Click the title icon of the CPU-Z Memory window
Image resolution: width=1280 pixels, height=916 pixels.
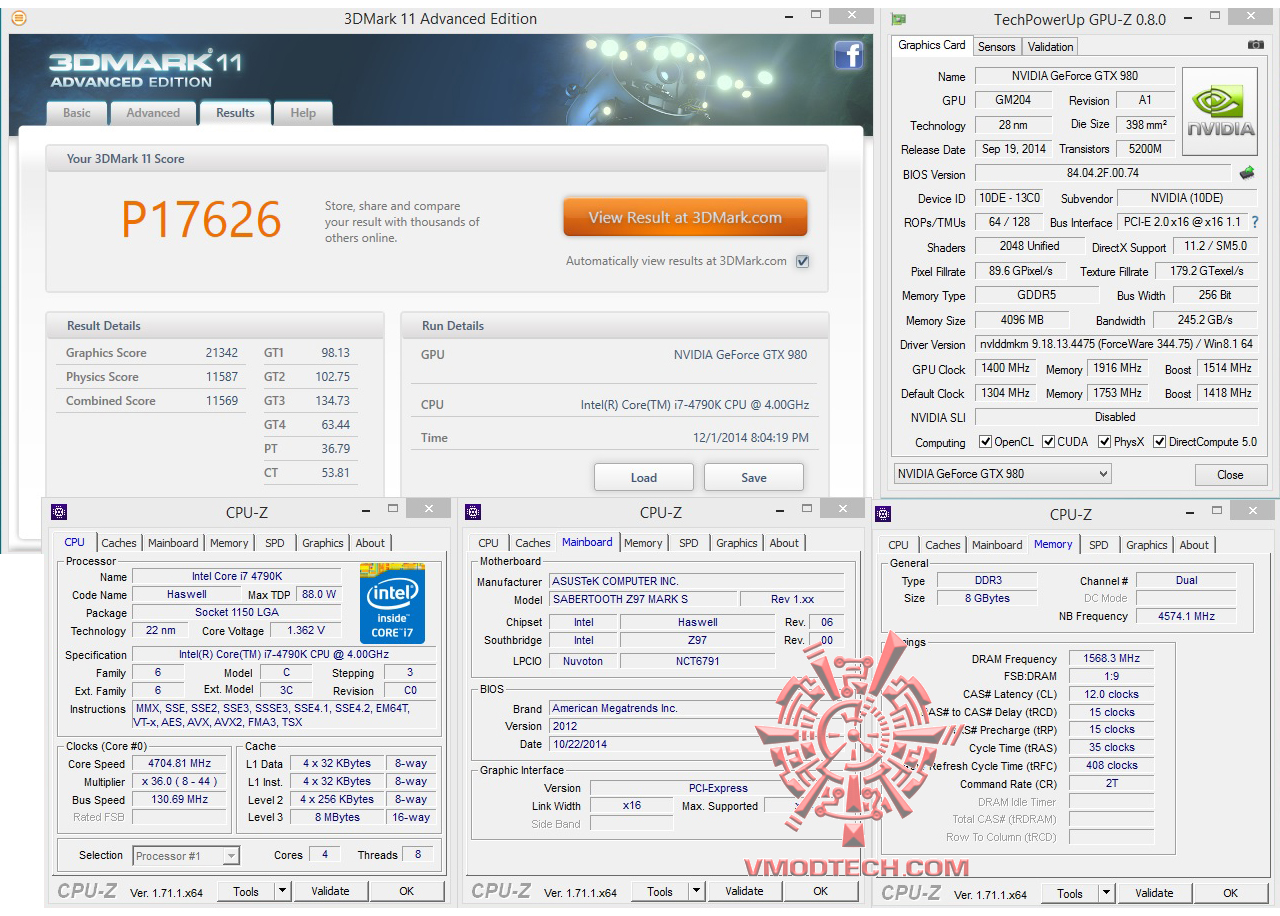point(883,514)
